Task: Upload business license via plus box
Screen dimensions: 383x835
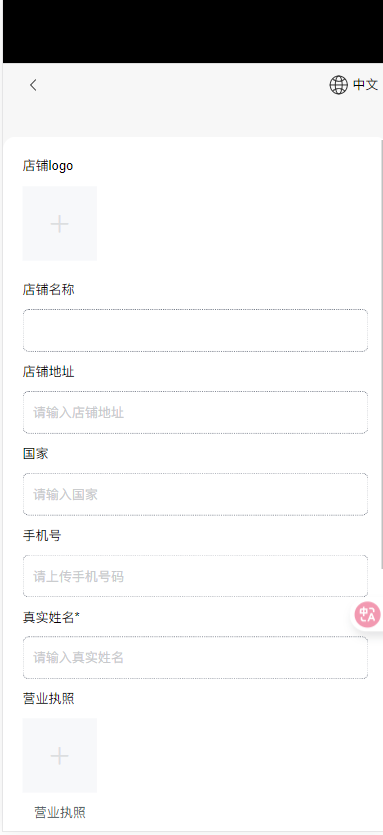Action: pyautogui.click(x=60, y=756)
